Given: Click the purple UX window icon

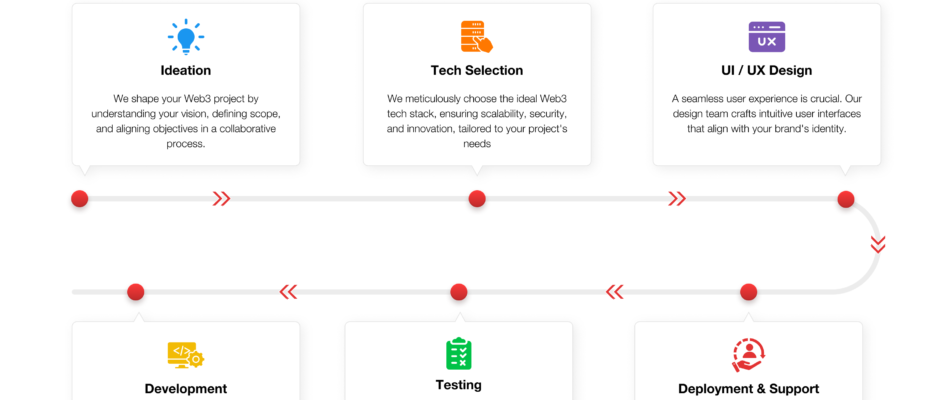Looking at the screenshot, I should click(767, 37).
